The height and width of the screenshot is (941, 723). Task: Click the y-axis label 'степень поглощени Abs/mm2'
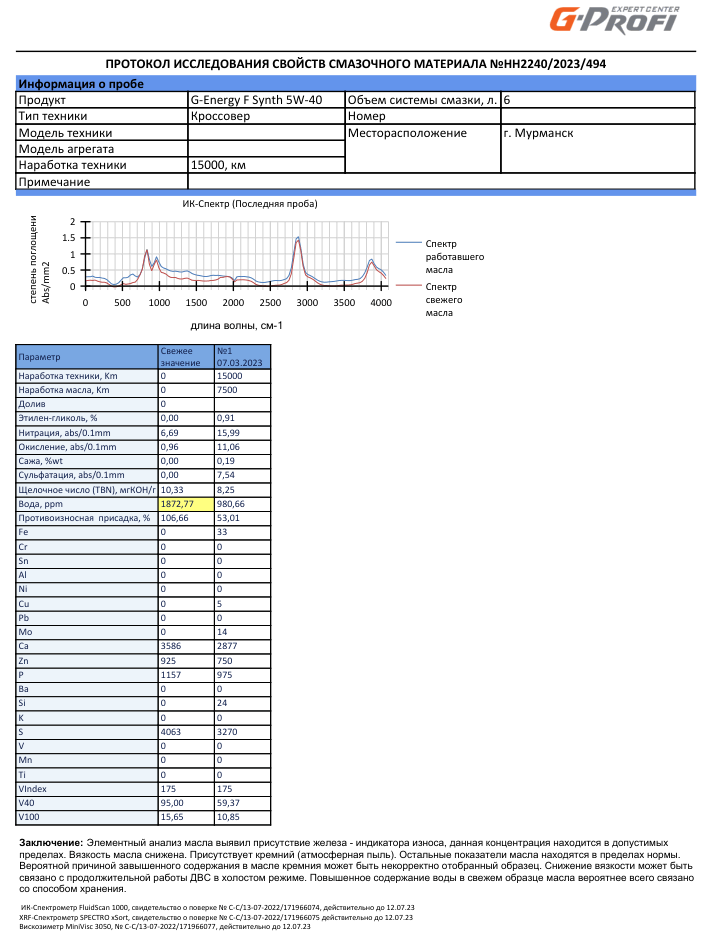click(x=40, y=259)
